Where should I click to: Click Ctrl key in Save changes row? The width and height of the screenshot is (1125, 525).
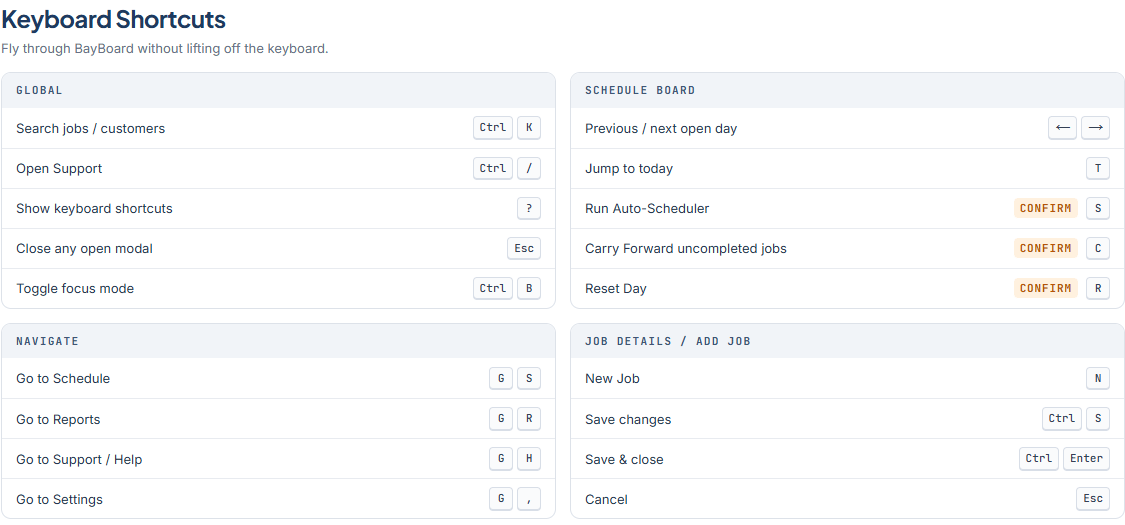pos(1062,419)
